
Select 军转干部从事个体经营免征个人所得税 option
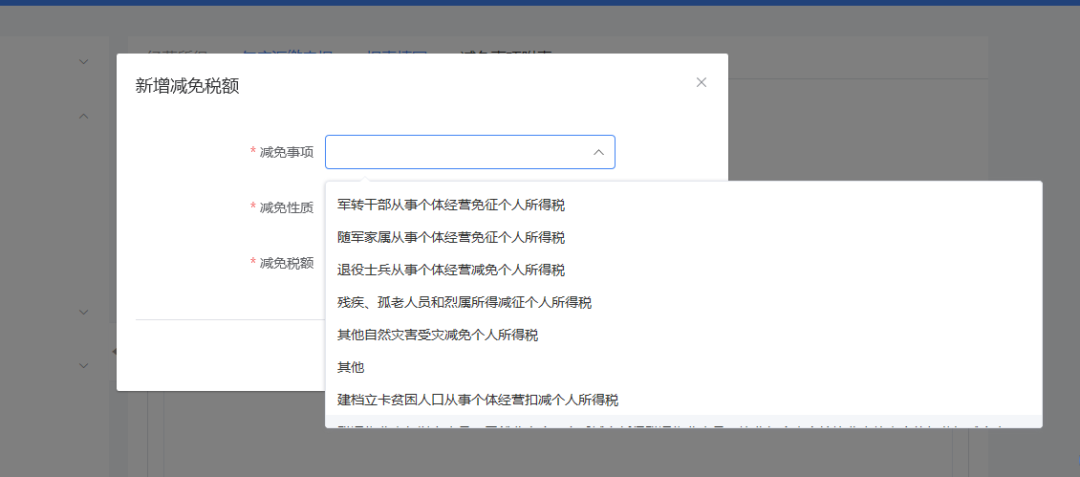(451, 205)
